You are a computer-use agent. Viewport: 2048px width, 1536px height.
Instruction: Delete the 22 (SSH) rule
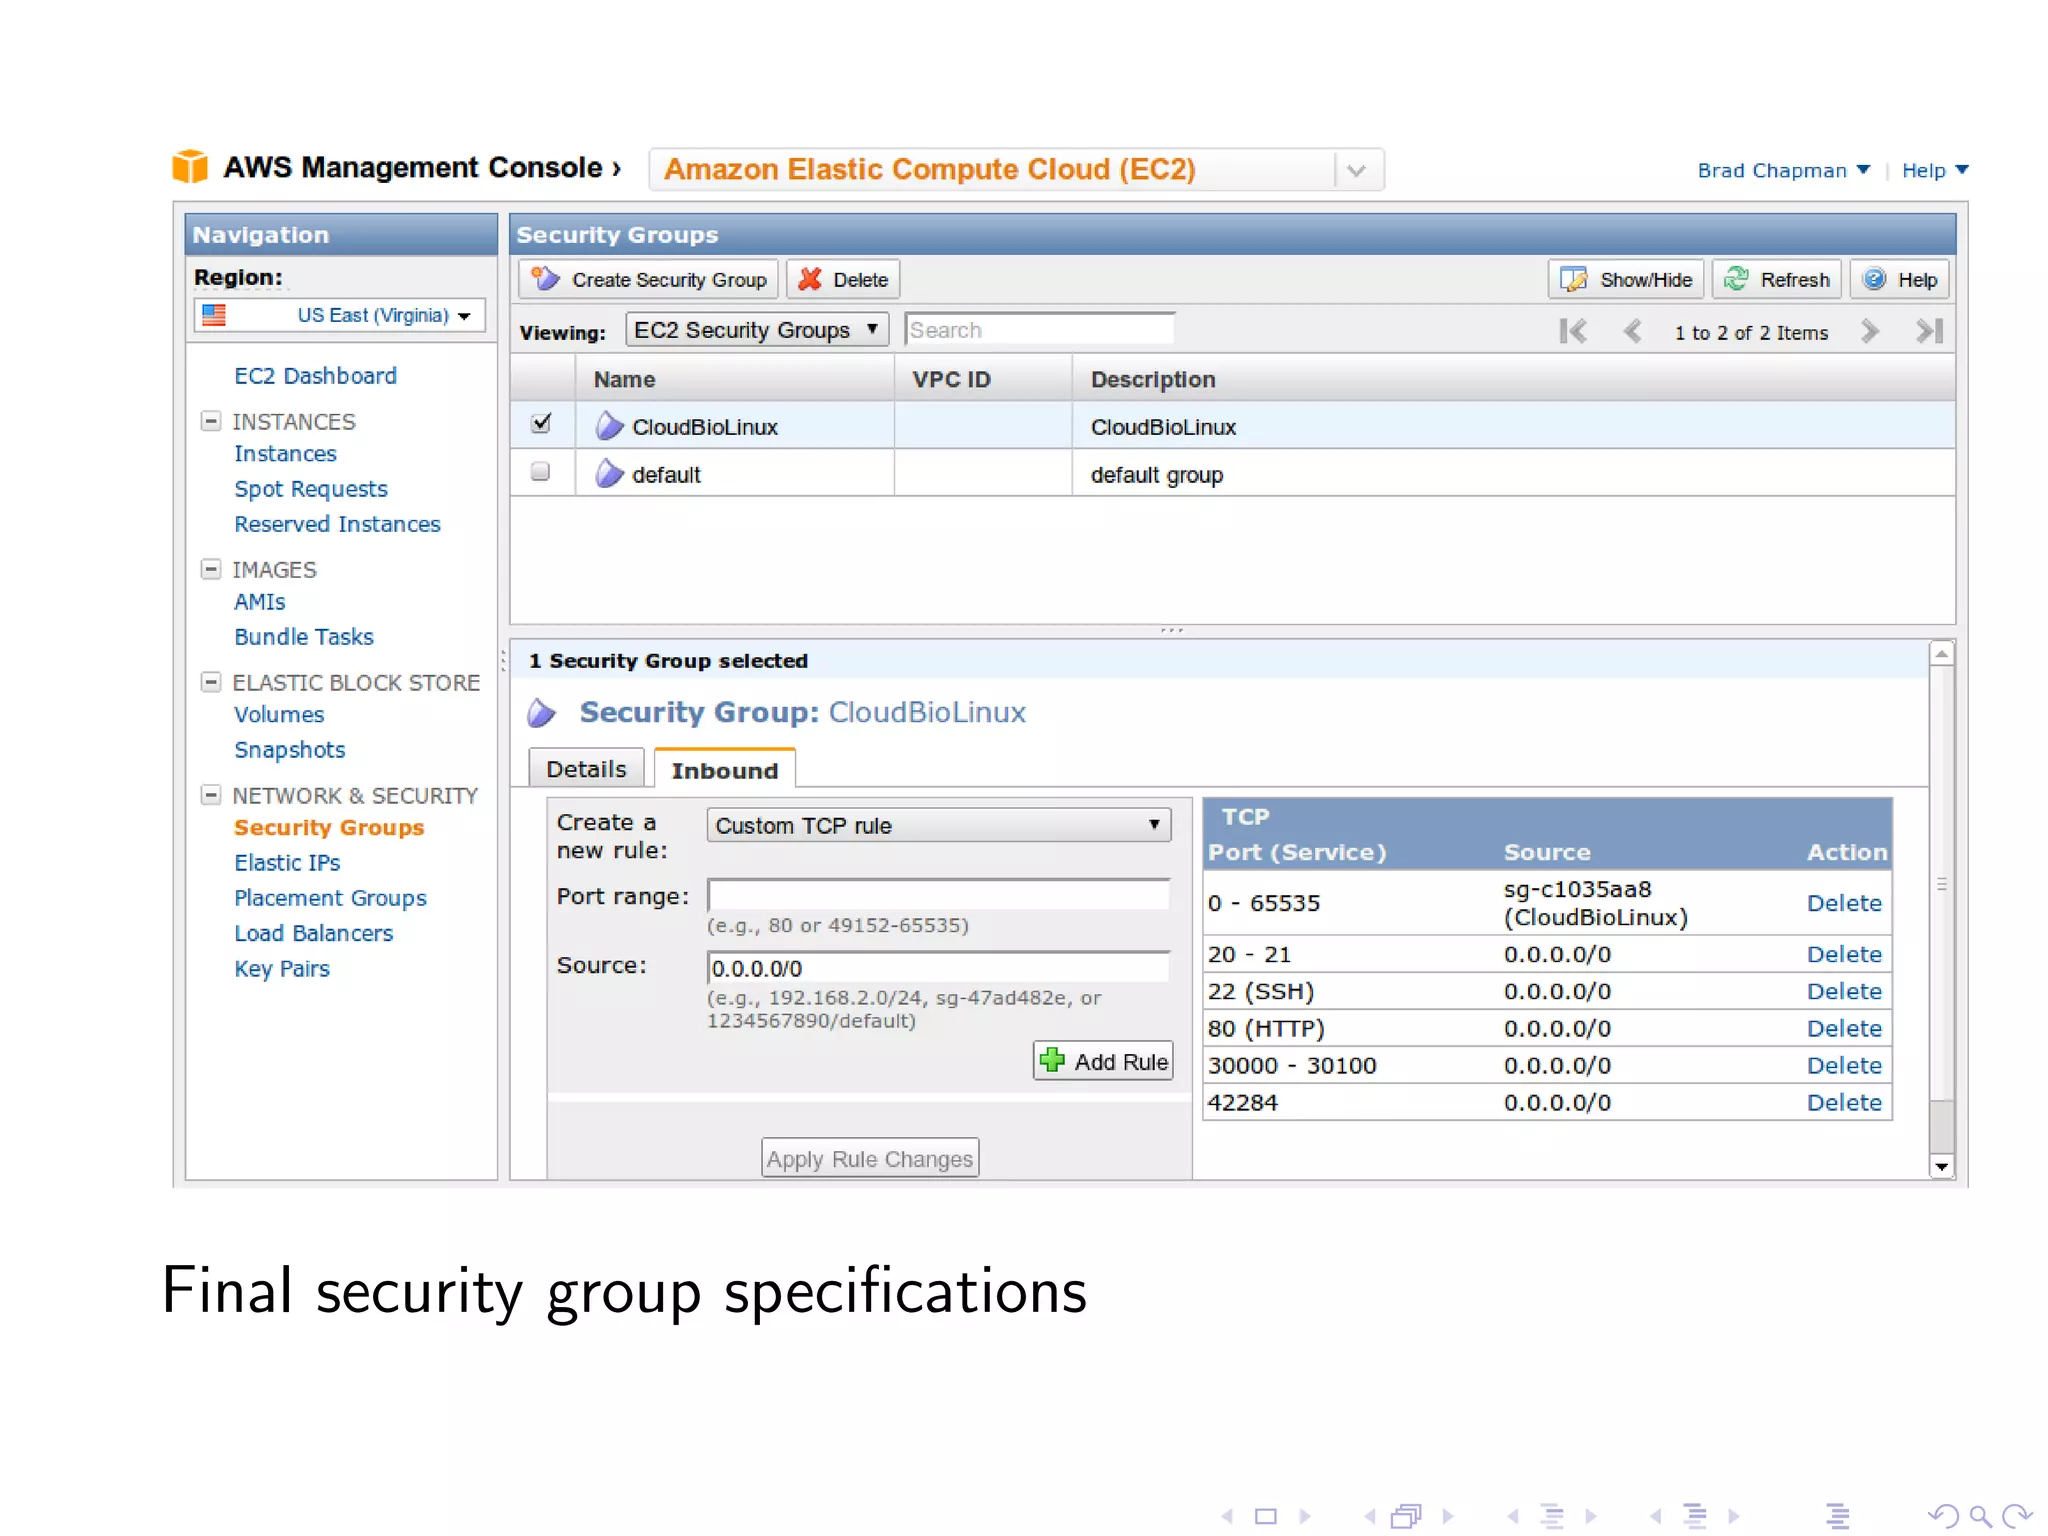(1843, 991)
